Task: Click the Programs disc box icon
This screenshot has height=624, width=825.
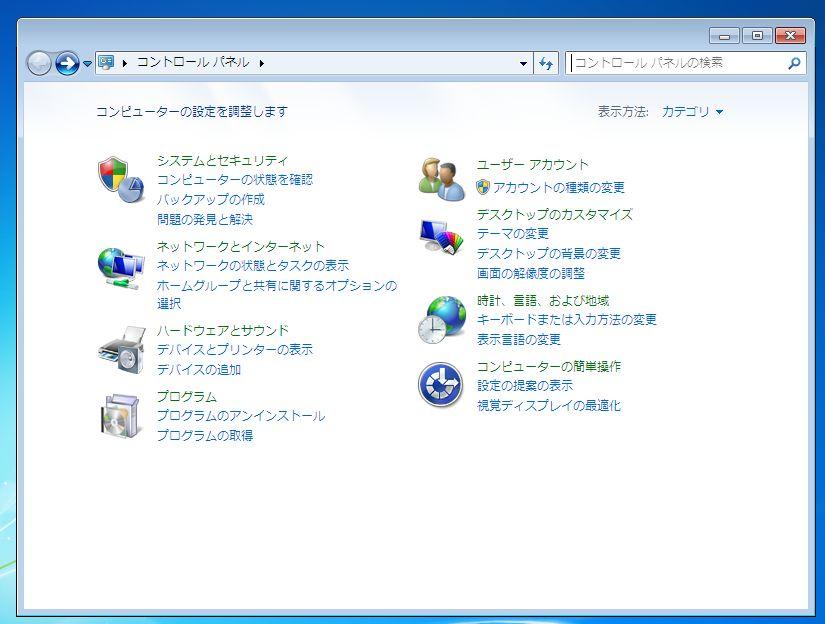Action: [x=120, y=415]
